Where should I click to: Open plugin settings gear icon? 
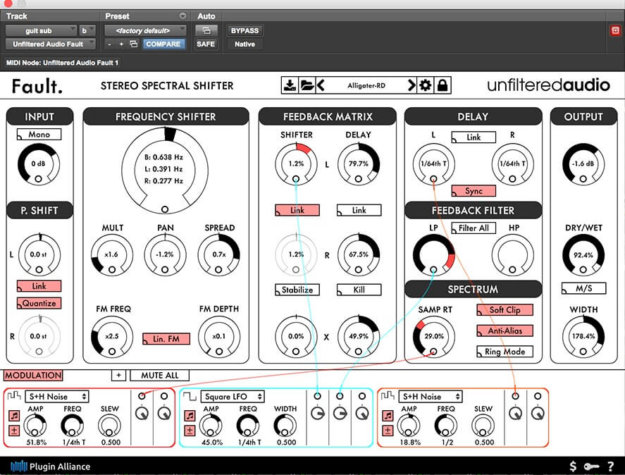pyautogui.click(x=425, y=85)
